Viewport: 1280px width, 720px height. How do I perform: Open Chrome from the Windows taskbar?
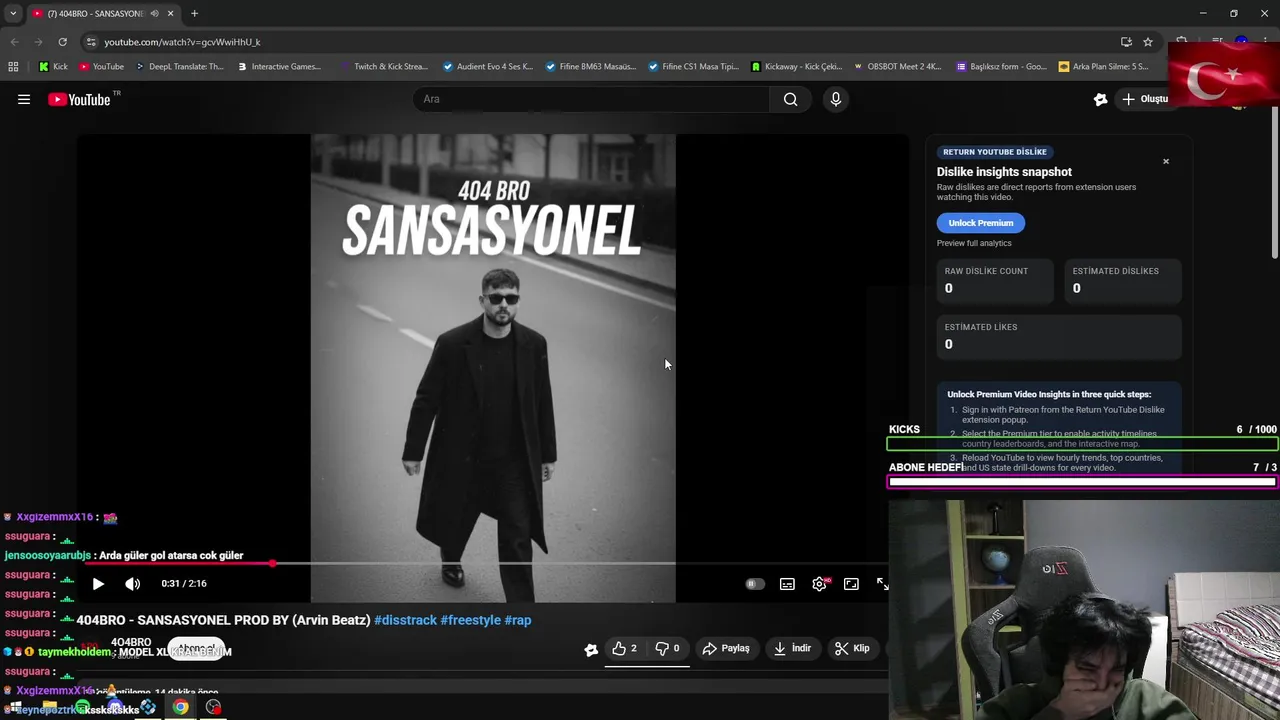click(180, 707)
